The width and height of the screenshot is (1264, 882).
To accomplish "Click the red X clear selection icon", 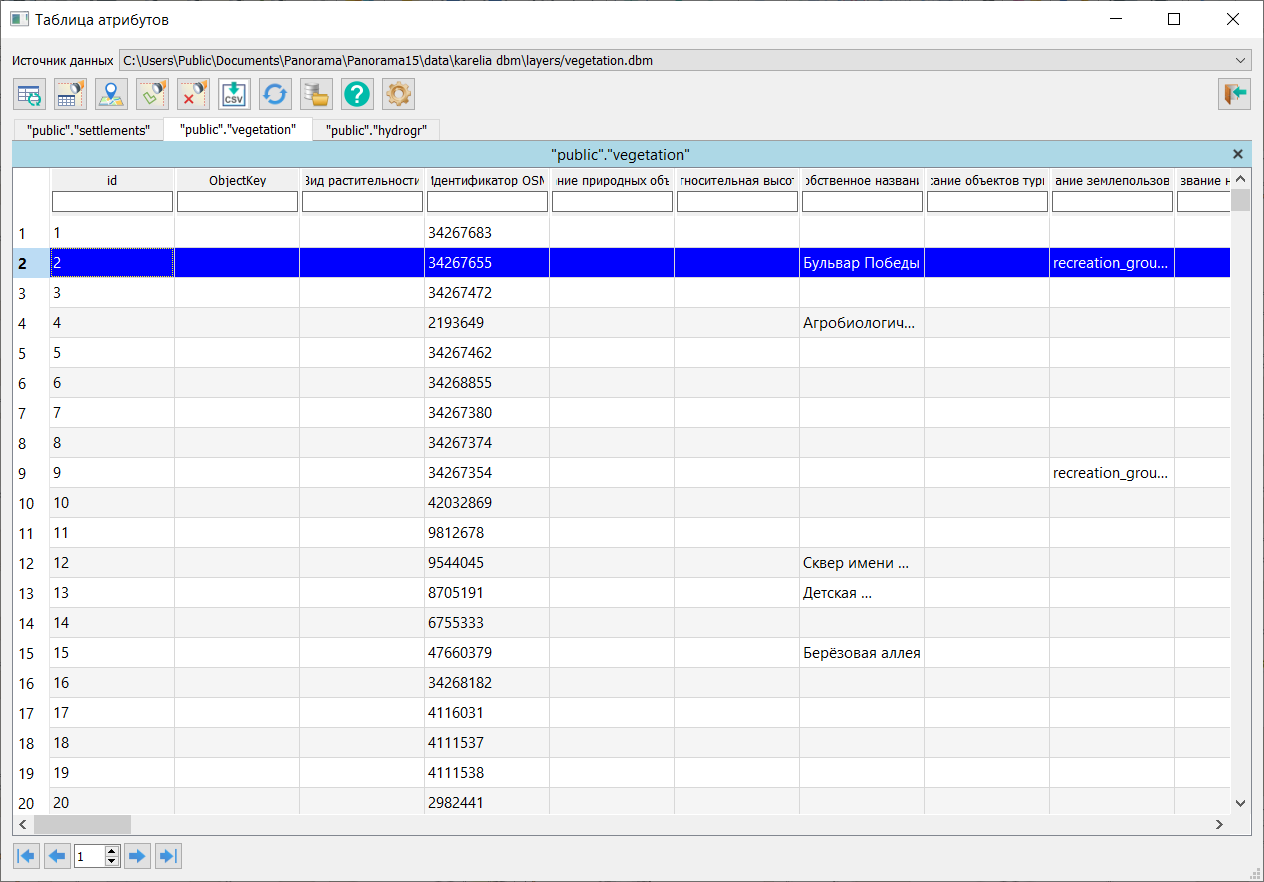I will tap(193, 94).
